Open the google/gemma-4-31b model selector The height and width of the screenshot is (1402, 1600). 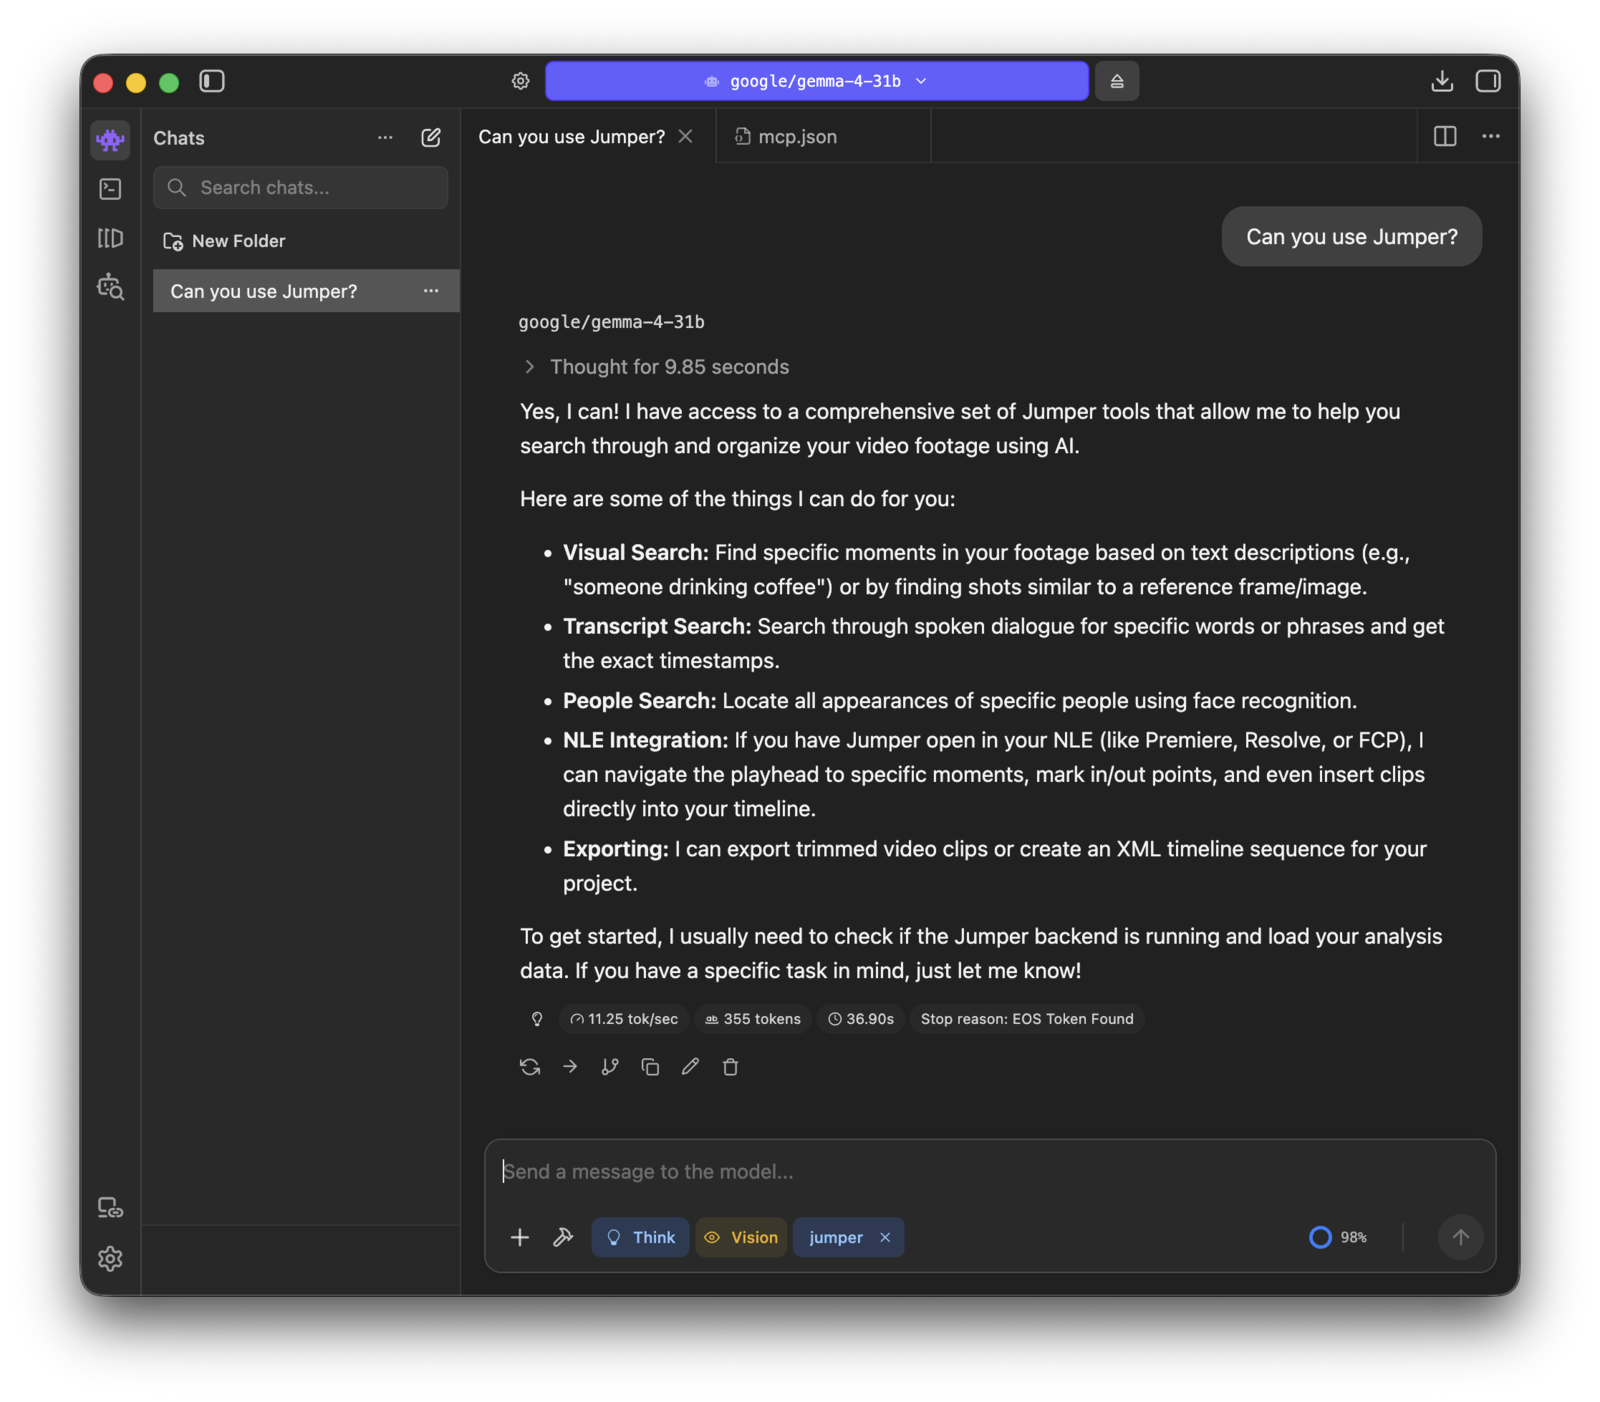click(x=815, y=81)
